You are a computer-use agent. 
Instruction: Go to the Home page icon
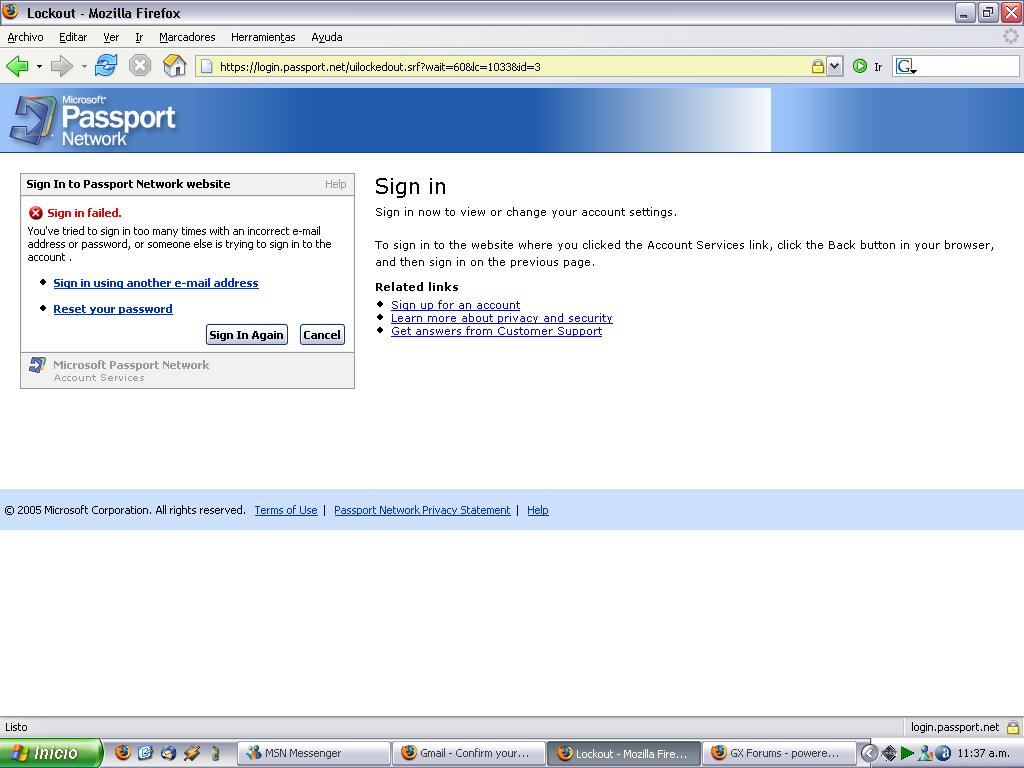click(x=174, y=66)
